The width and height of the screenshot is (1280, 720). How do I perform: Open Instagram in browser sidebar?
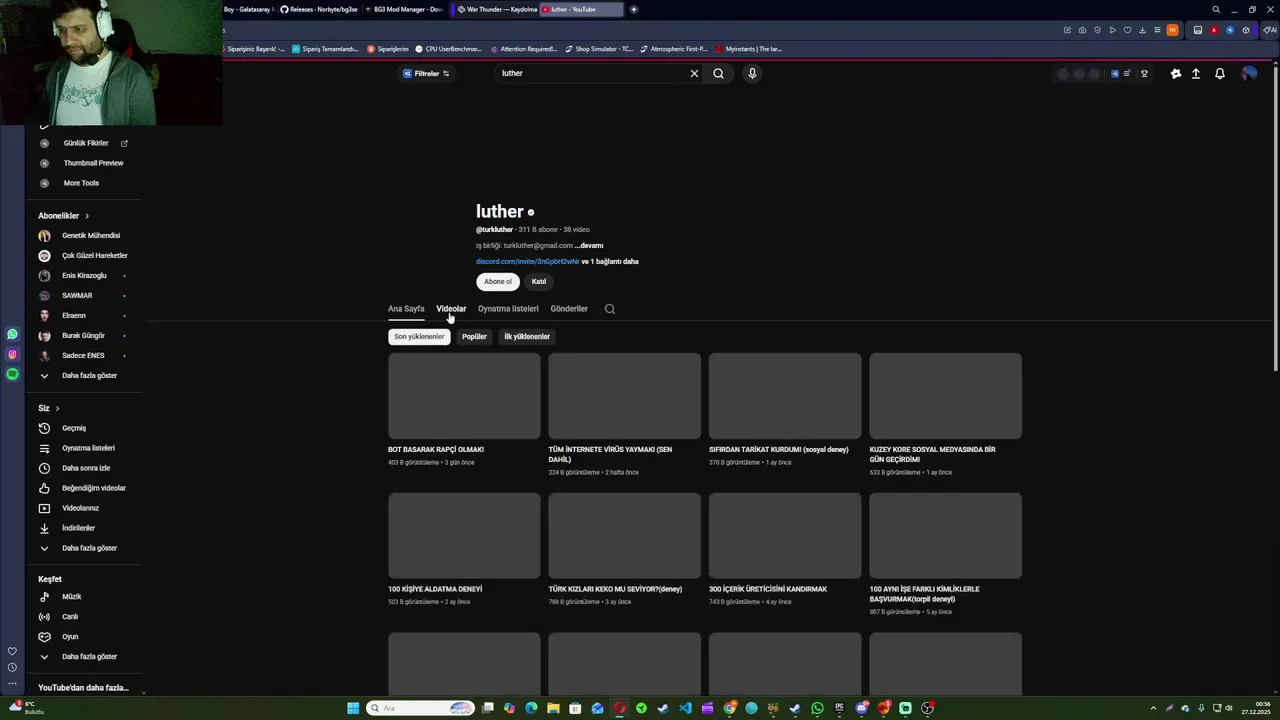12,355
